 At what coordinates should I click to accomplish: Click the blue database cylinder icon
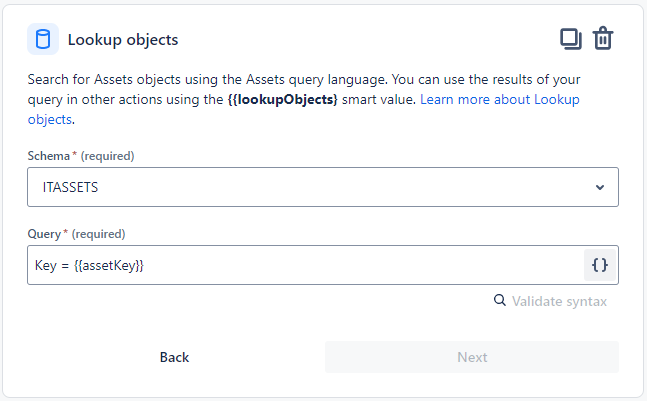click(43, 39)
